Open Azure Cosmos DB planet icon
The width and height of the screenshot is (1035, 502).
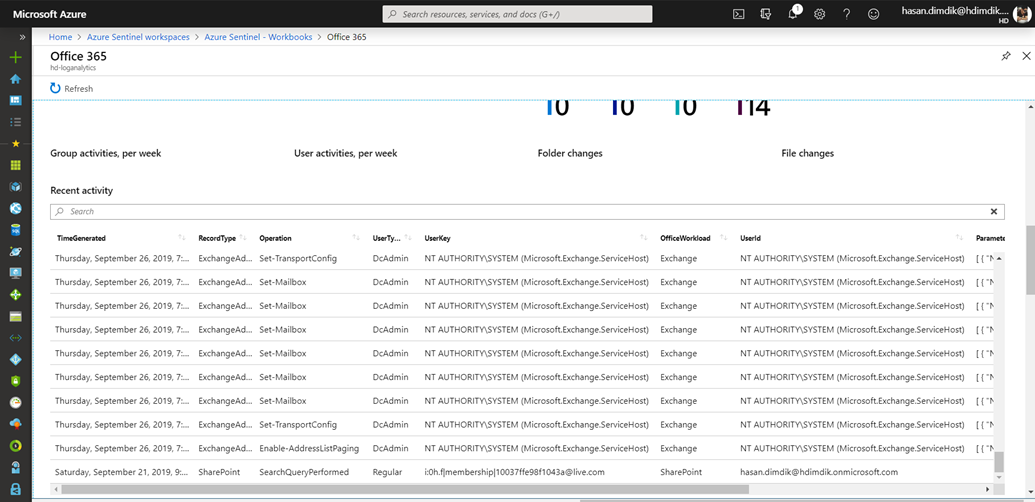pyautogui.click(x=16, y=251)
